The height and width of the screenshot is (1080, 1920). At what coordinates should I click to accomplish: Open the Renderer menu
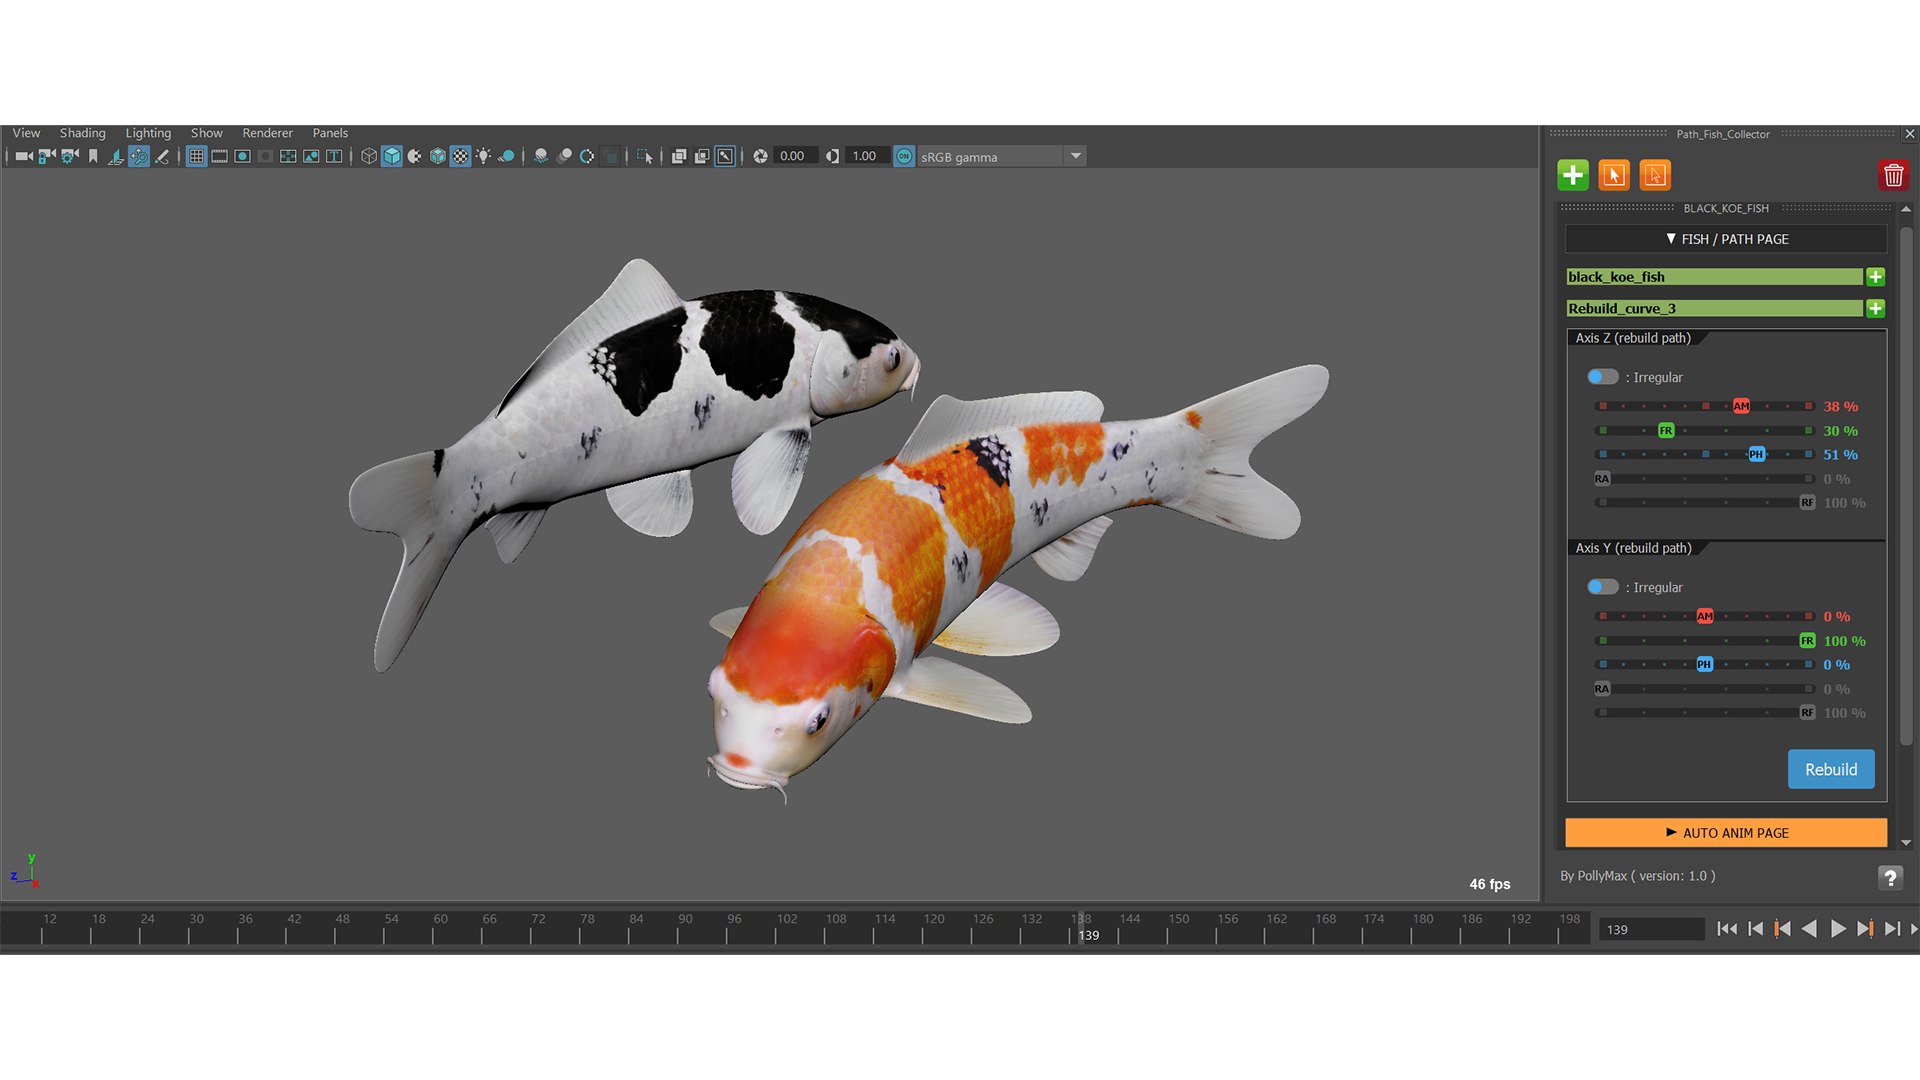[267, 133]
